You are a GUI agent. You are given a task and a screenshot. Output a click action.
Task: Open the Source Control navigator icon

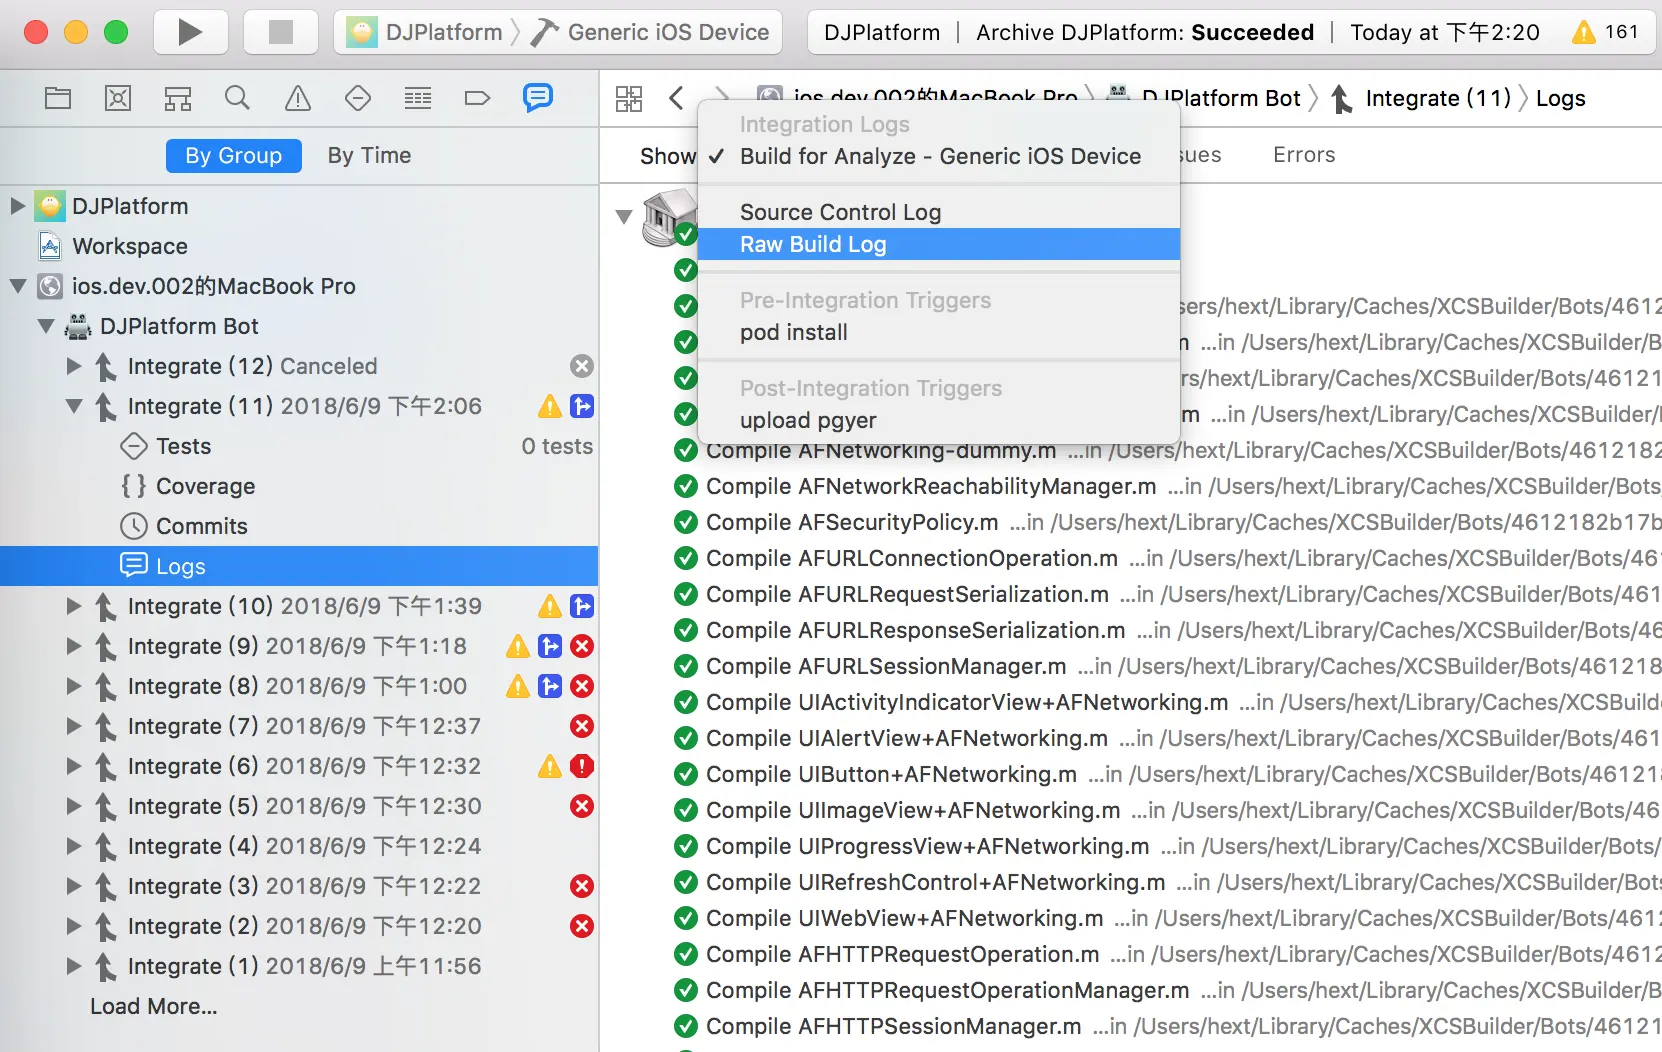118,98
